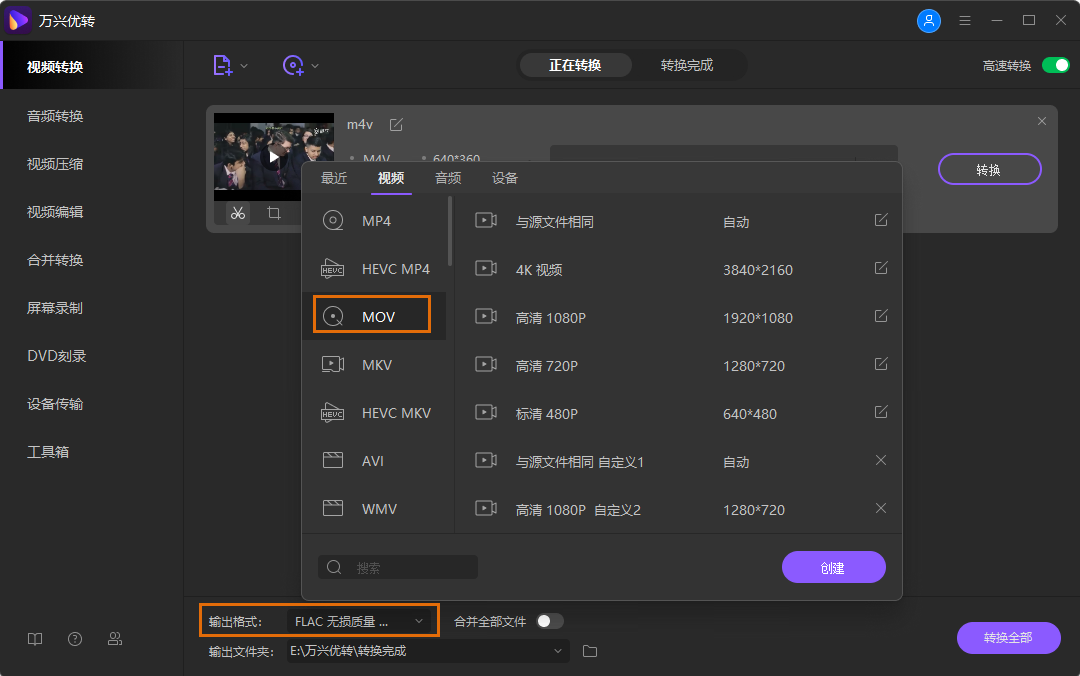Open the add files icon in the toolbar
The height and width of the screenshot is (676, 1080).
tap(222, 65)
